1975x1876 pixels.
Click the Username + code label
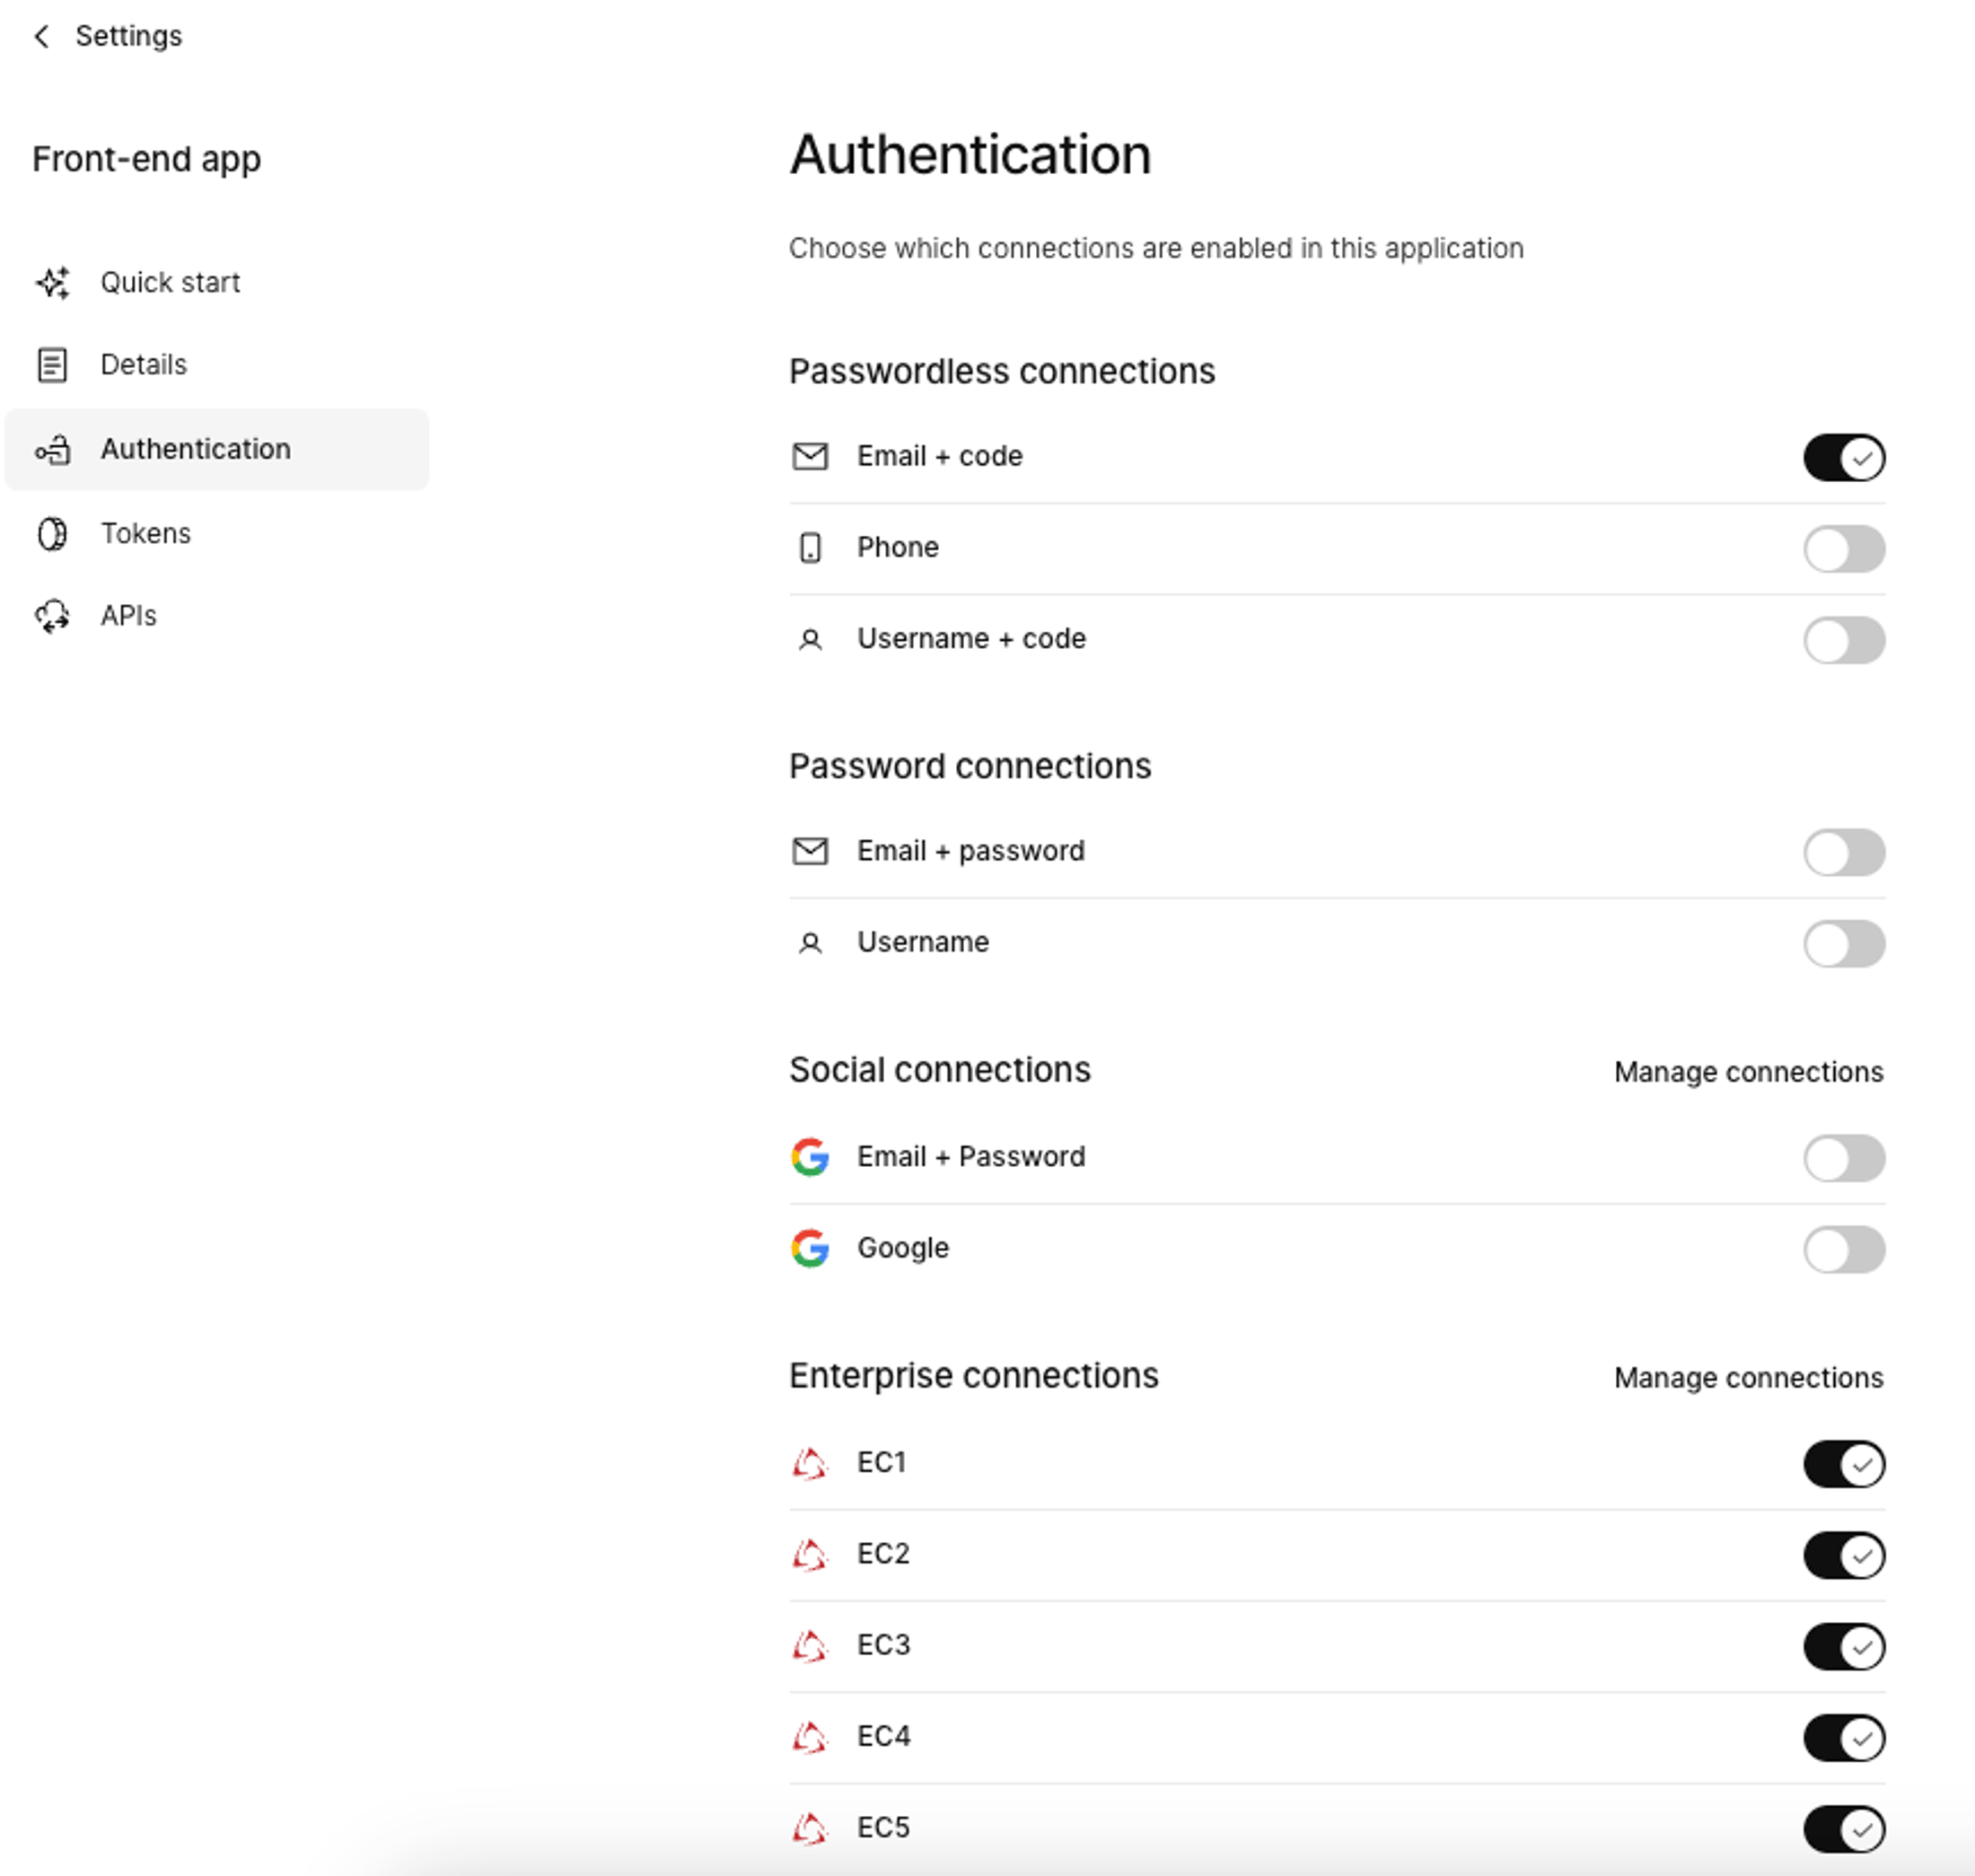pos(971,639)
